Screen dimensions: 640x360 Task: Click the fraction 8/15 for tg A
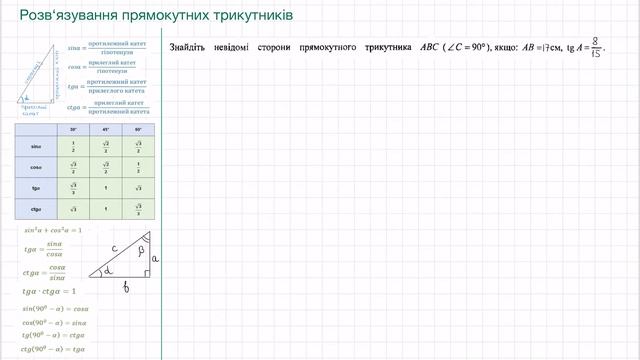click(x=596, y=47)
